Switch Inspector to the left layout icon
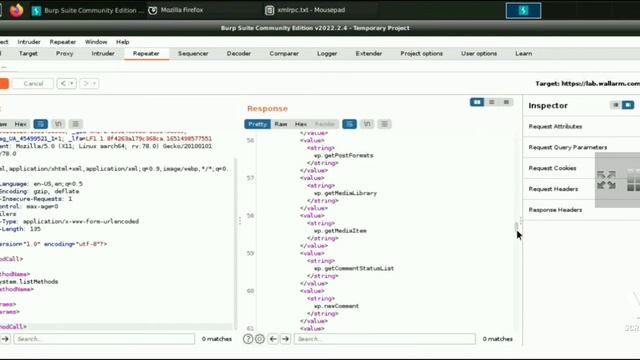 coord(616,105)
